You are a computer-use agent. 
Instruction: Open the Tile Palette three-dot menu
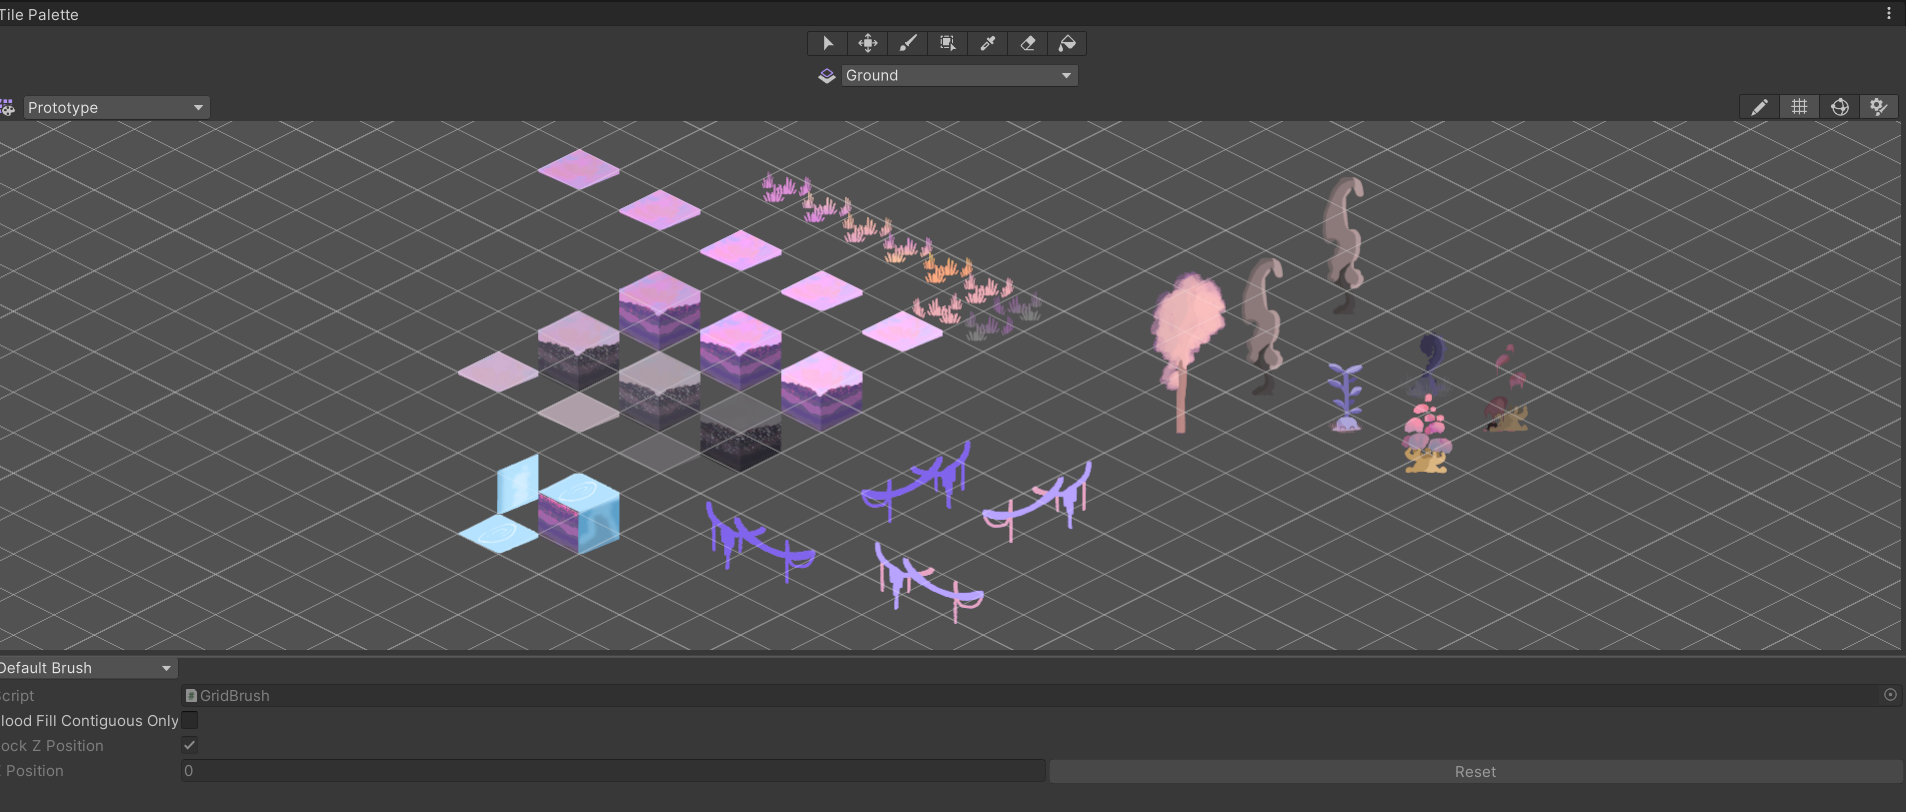pyautogui.click(x=1888, y=14)
